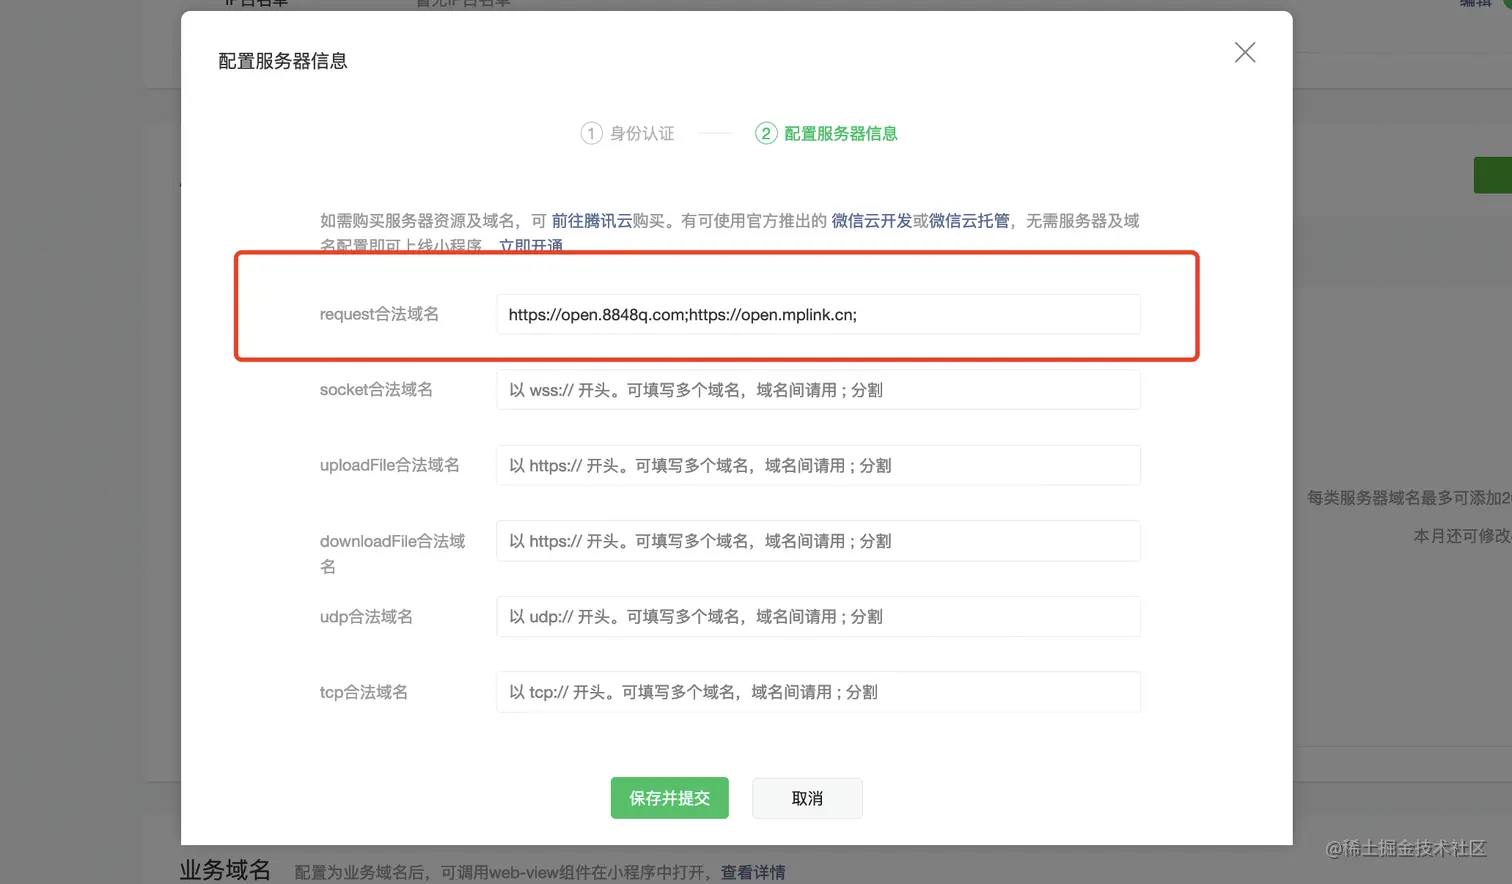Screen dimensions: 1512x884
Task: Click the step 1 身份认证 circle indicator
Action: (591, 132)
